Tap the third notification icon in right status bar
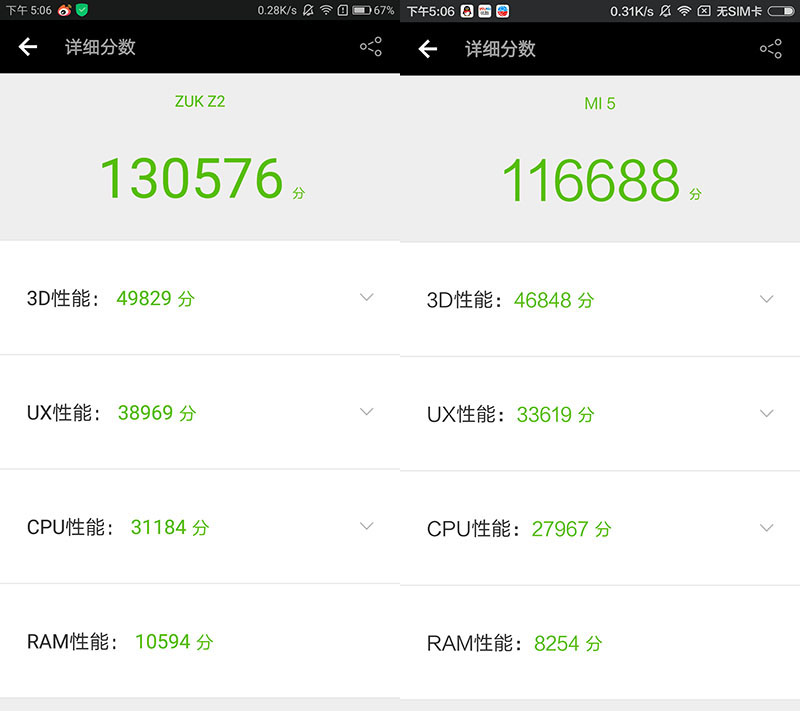Image resolution: width=800 pixels, height=713 pixels. tap(503, 11)
